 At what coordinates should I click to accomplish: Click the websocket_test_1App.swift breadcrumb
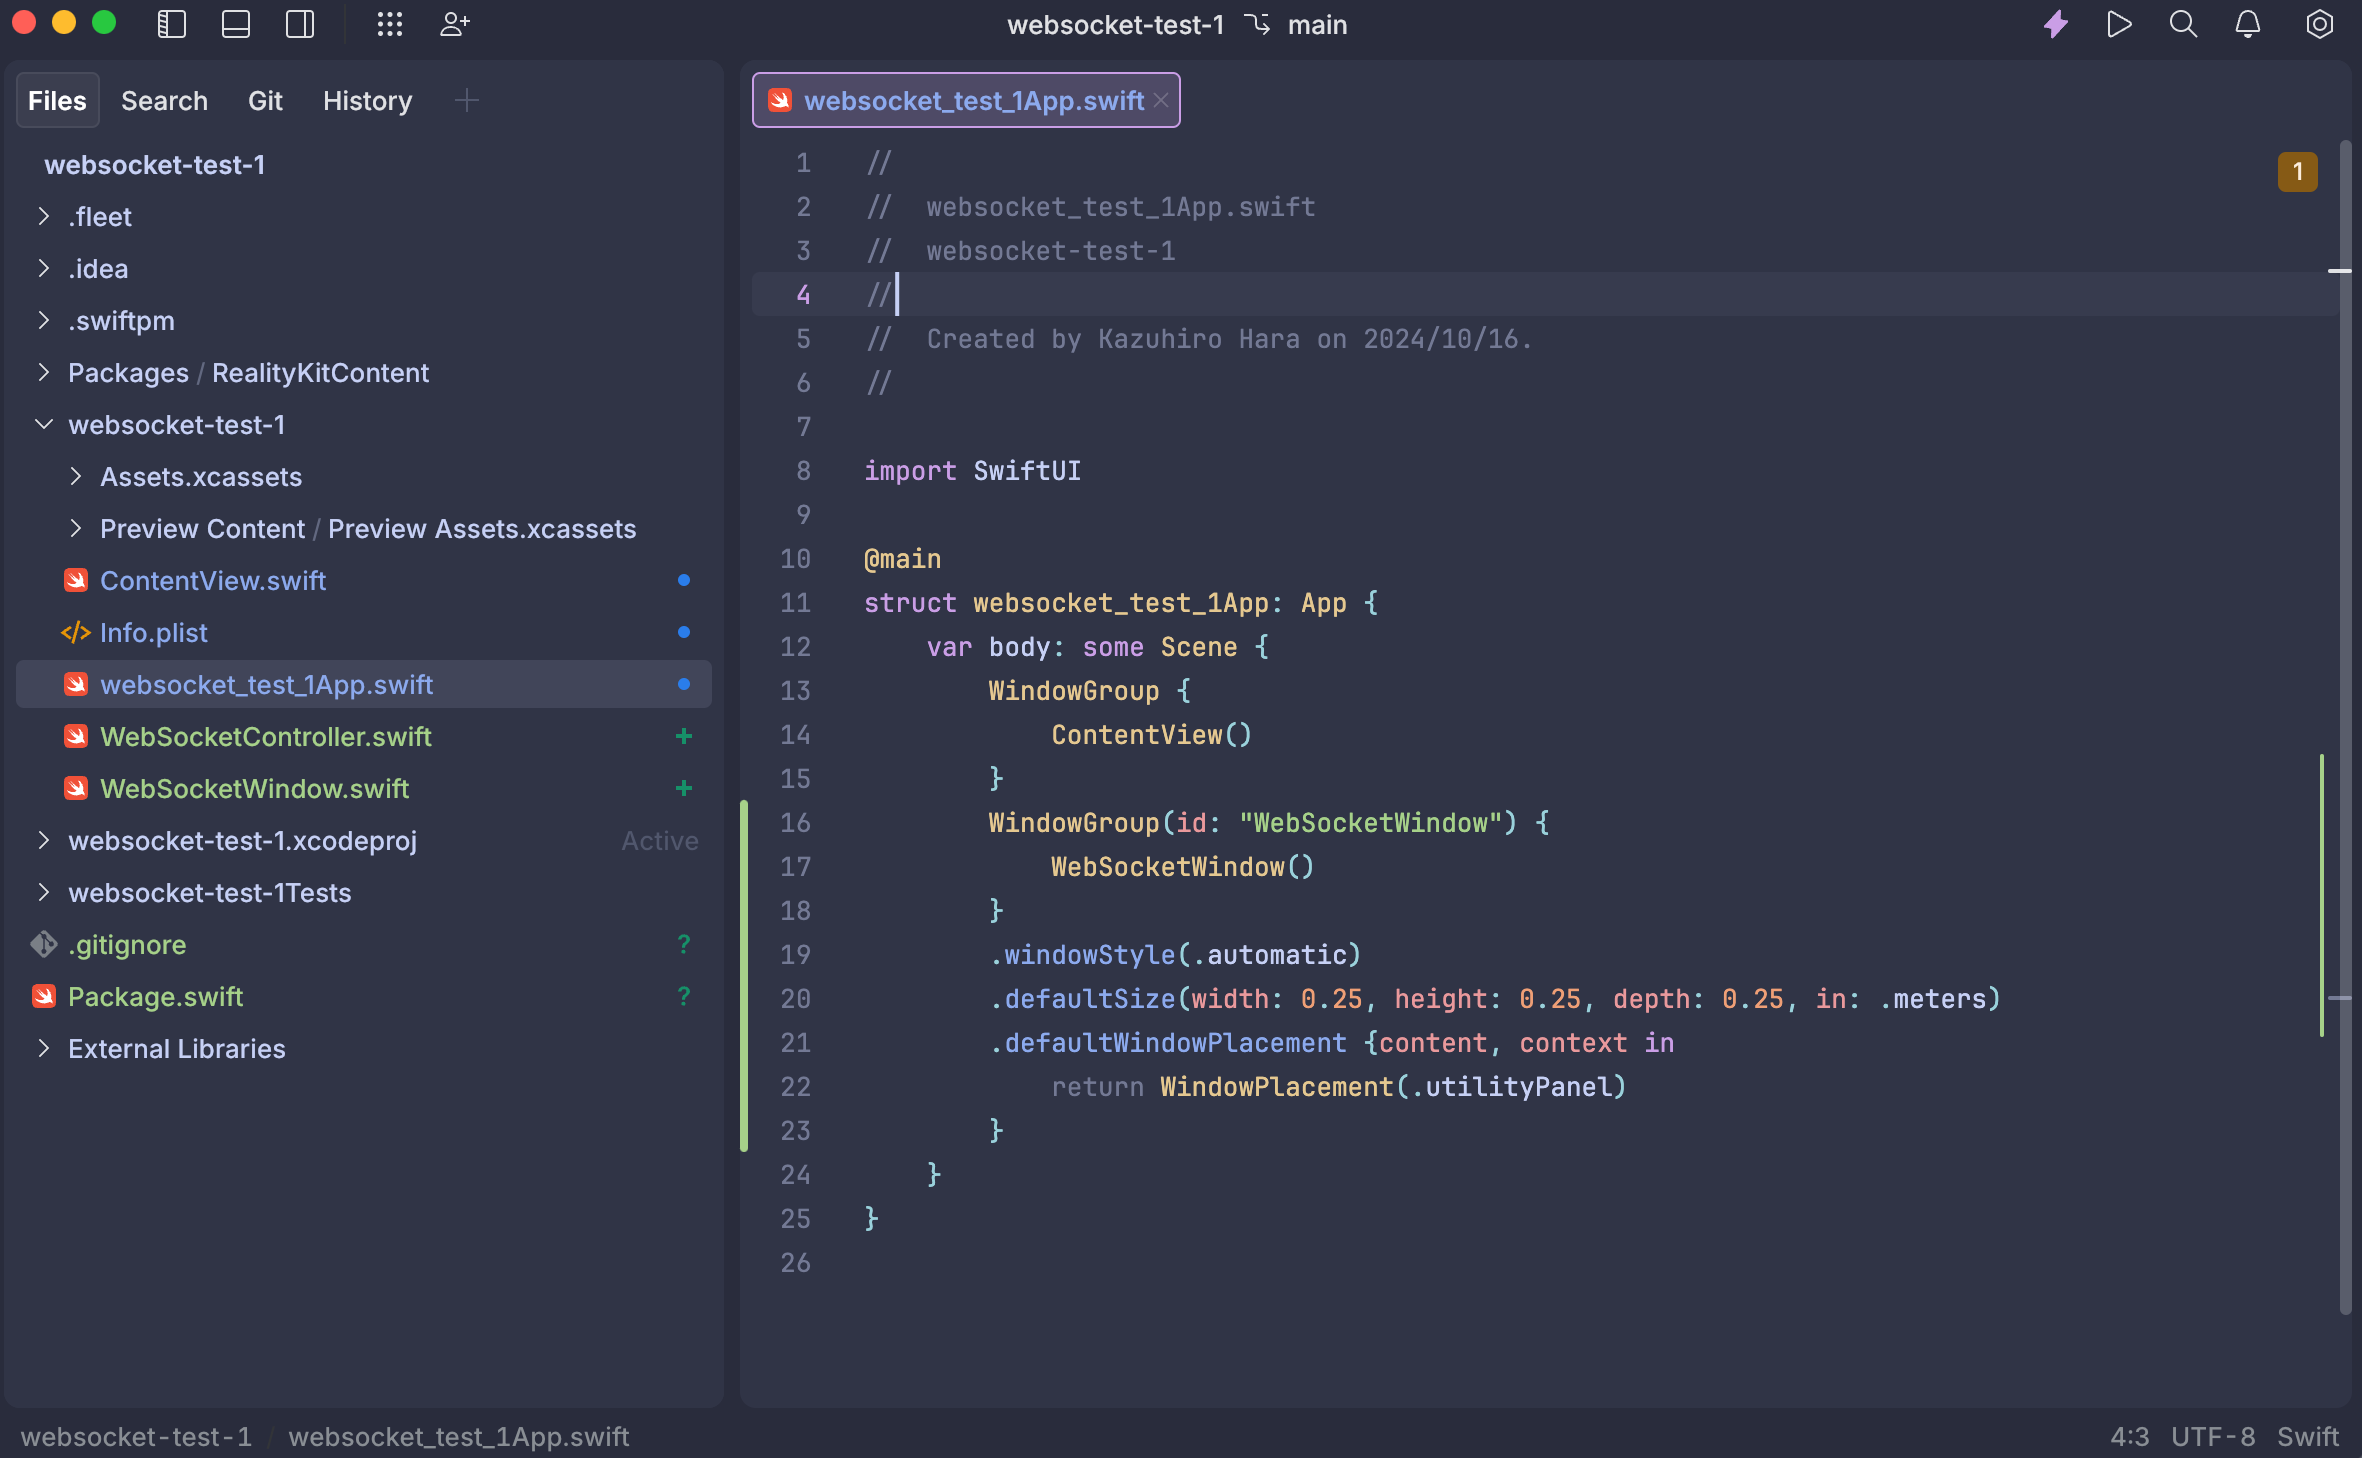459,1437
